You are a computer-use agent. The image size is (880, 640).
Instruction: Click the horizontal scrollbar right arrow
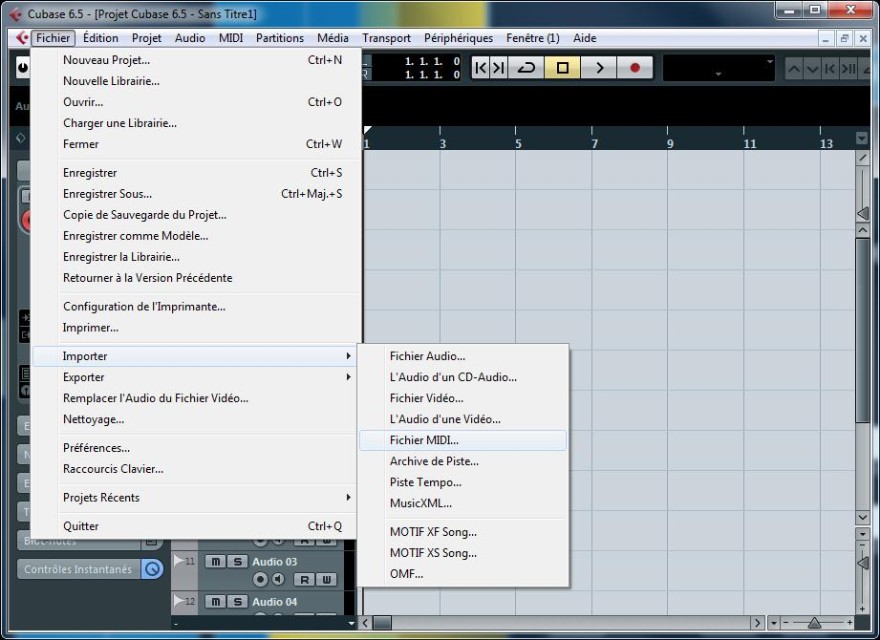coord(757,623)
